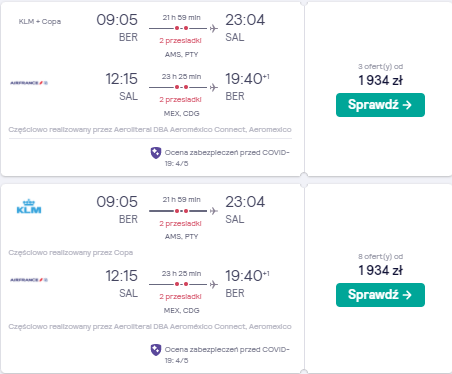The height and width of the screenshot is (374, 452).
Task: Click the 19:40 arrival time in second card
Action: pyautogui.click(x=247, y=276)
